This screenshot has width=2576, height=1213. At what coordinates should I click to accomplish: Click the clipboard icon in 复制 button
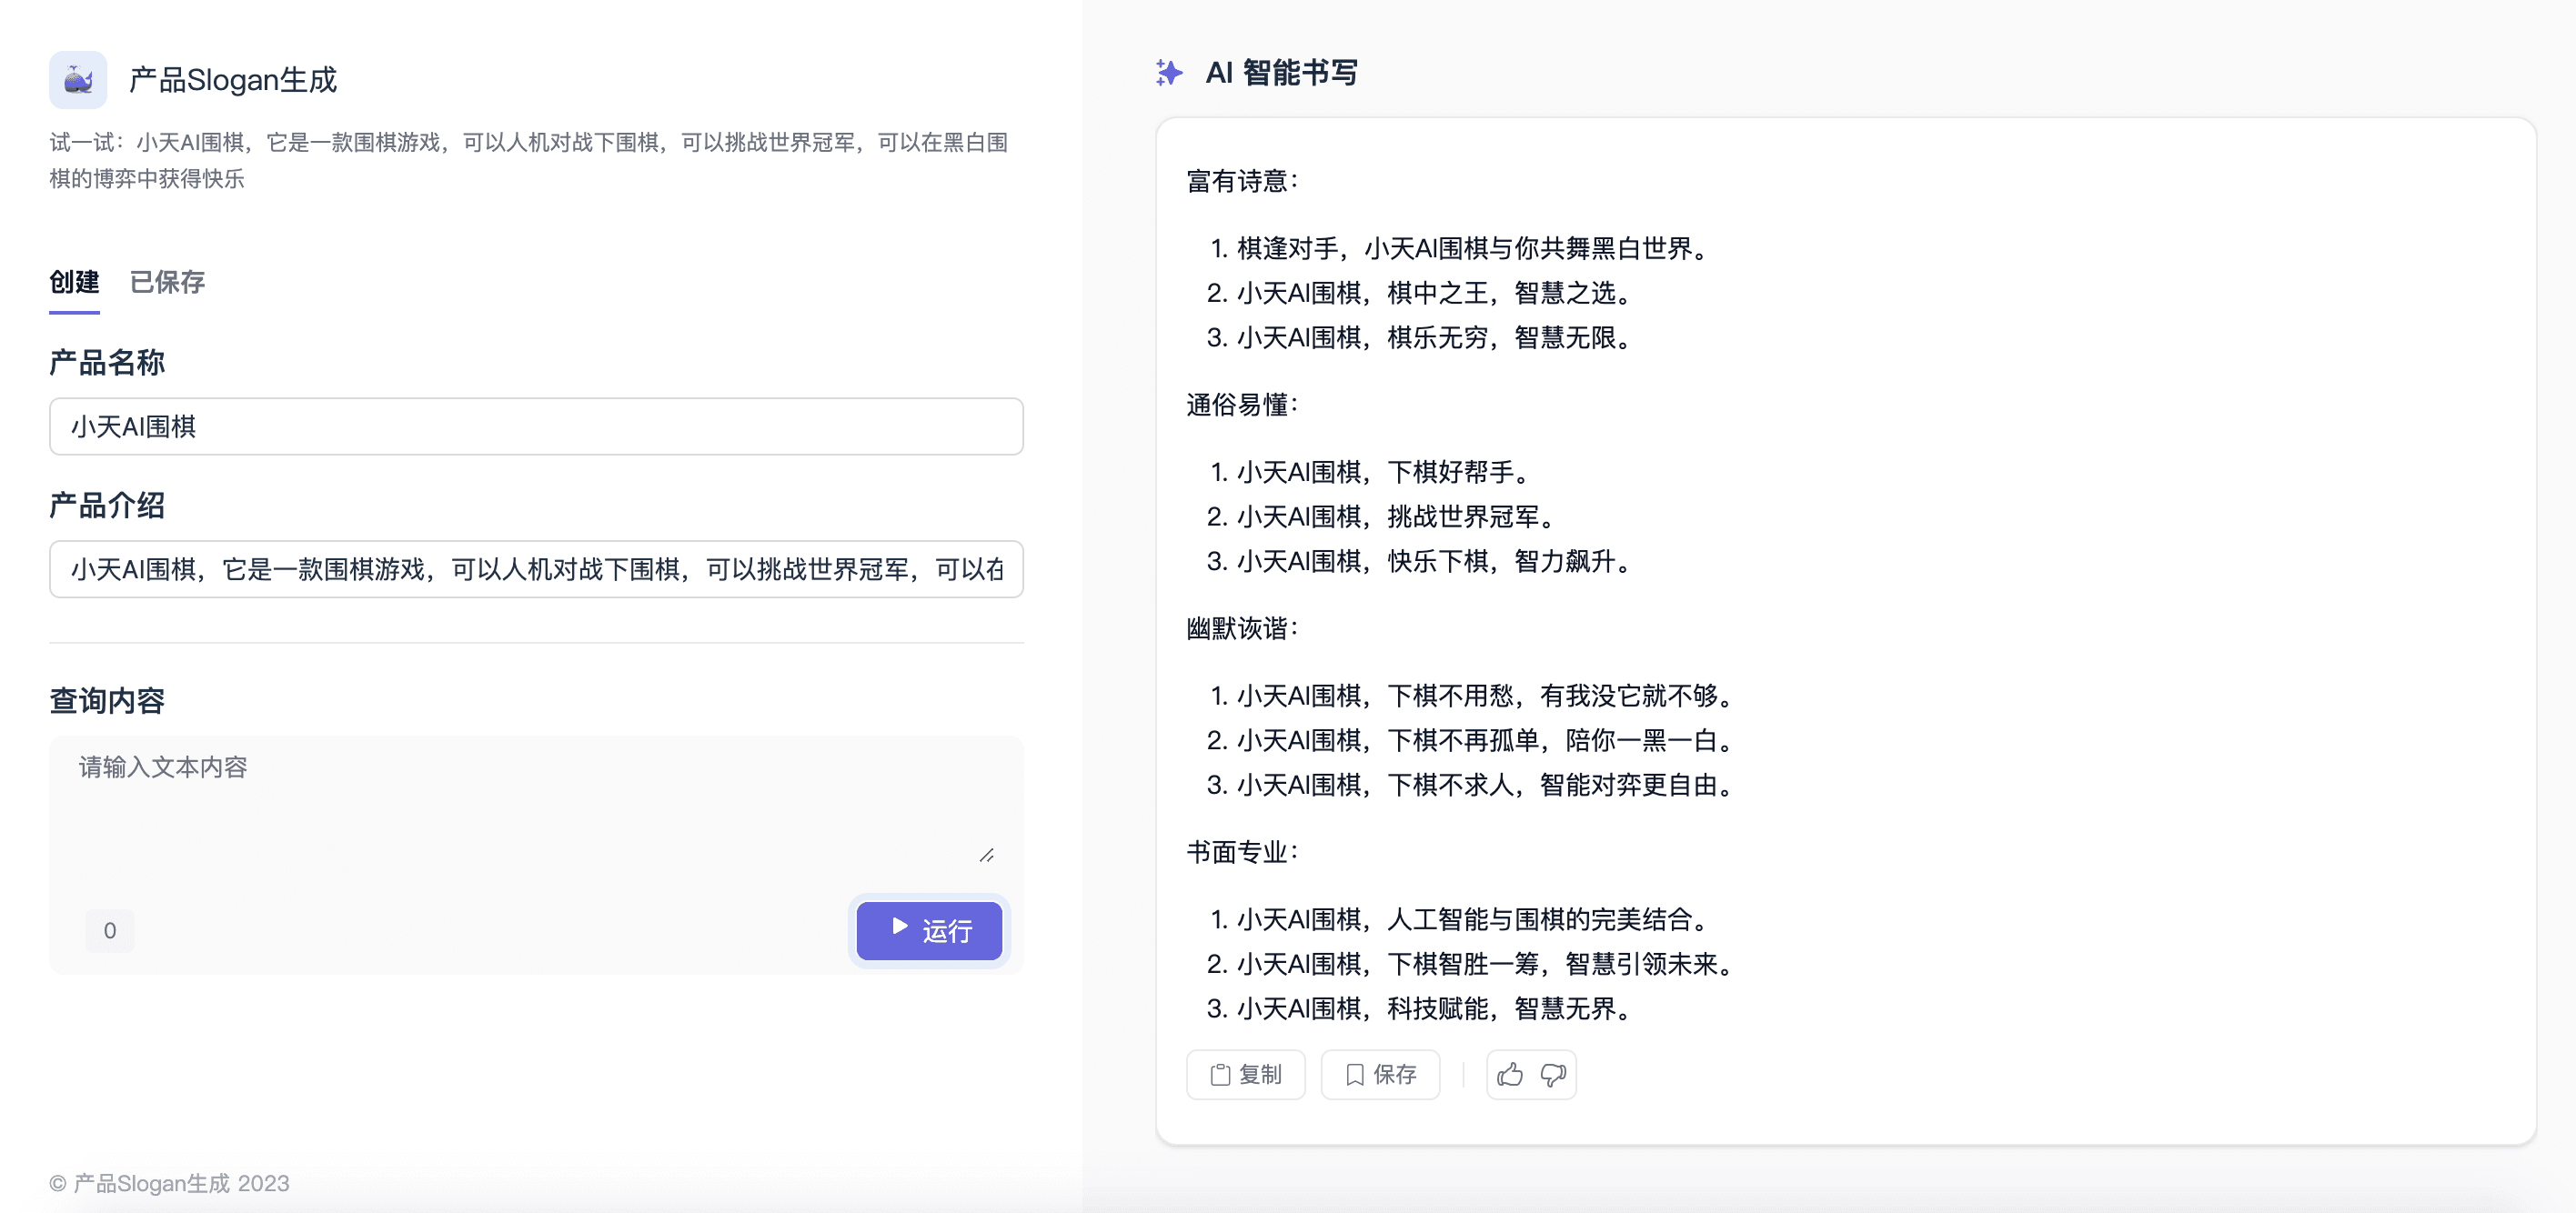[x=1220, y=1075]
